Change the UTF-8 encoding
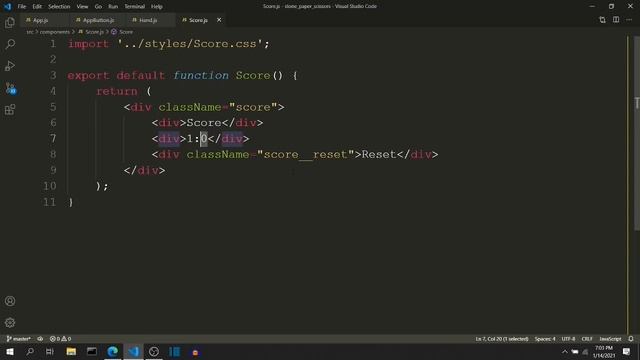The height and width of the screenshot is (360, 640). (568, 339)
